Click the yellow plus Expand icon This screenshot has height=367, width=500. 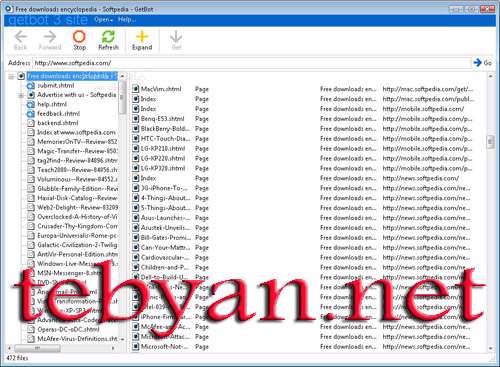click(142, 37)
